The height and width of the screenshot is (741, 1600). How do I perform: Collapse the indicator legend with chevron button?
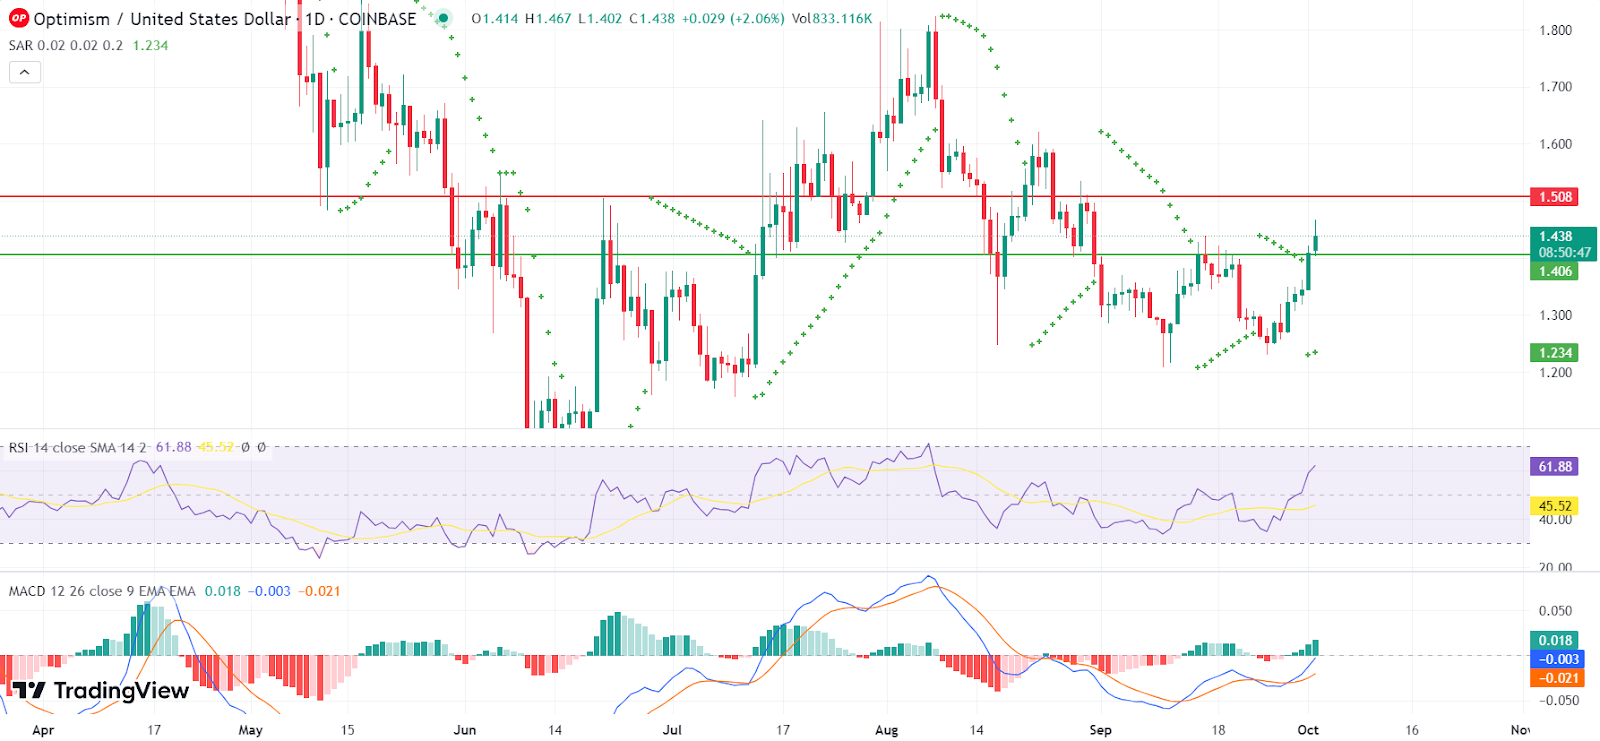tap(25, 72)
